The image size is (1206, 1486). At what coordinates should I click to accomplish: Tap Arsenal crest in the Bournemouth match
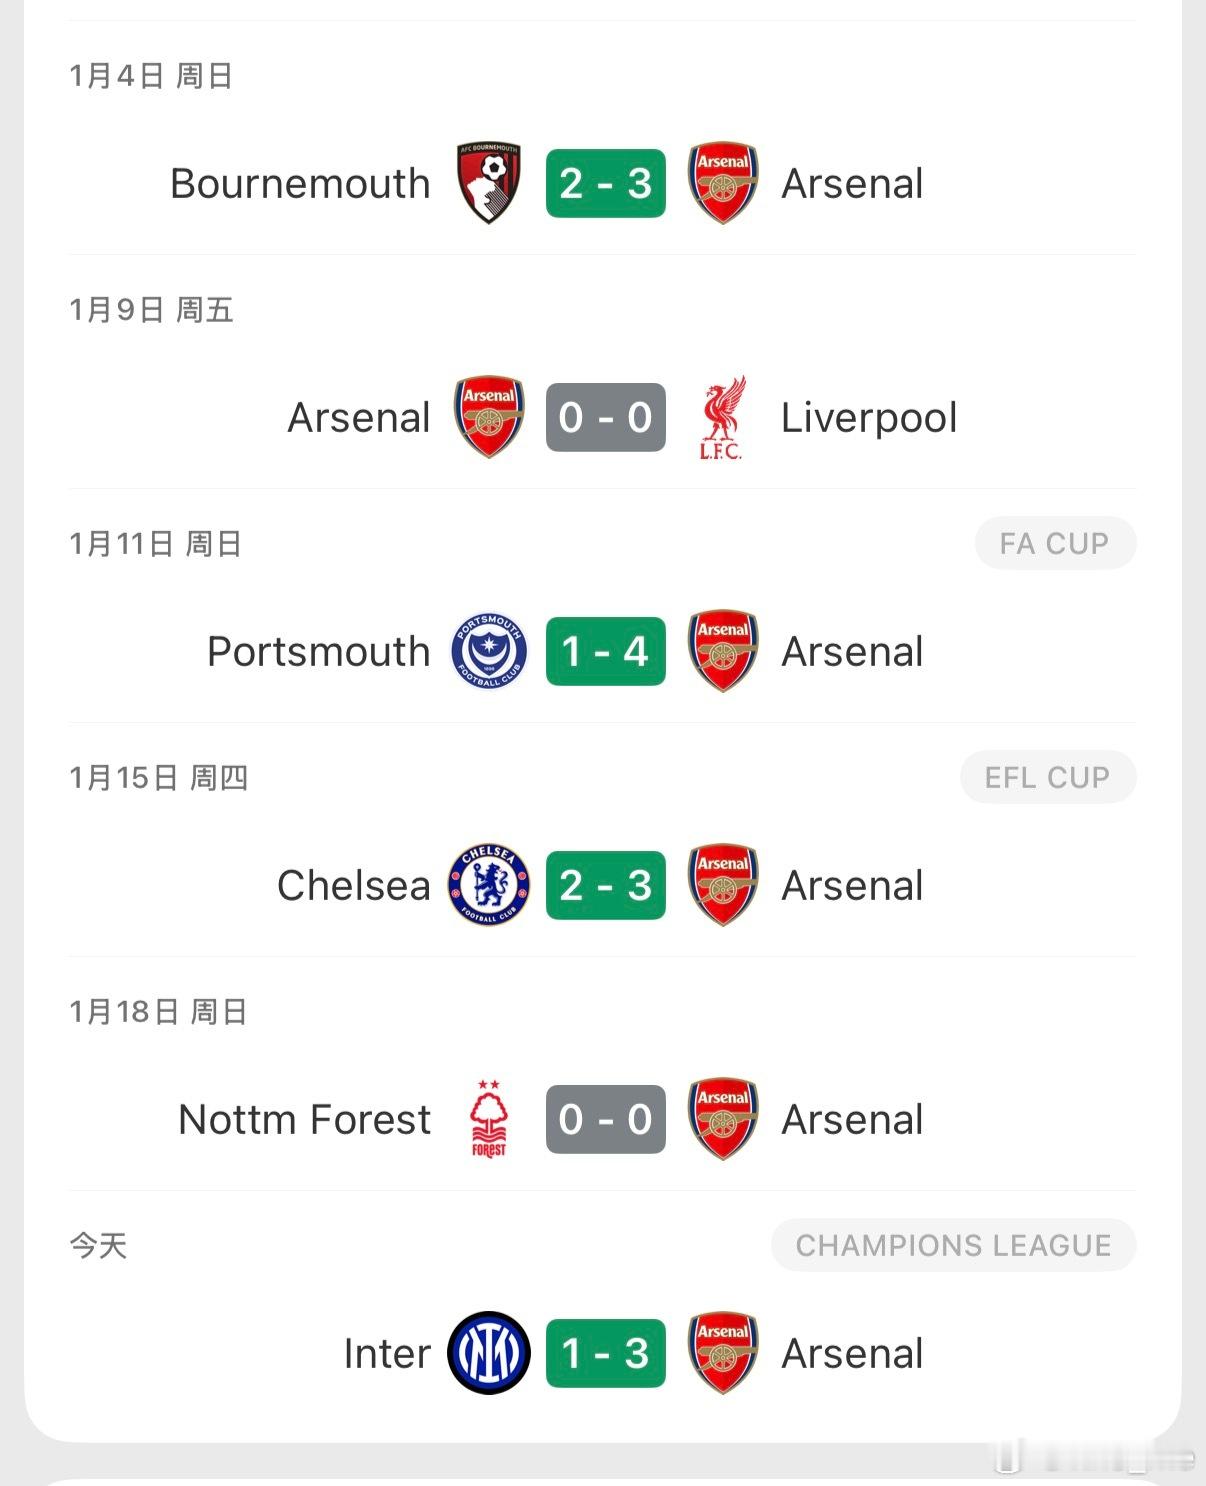point(723,183)
